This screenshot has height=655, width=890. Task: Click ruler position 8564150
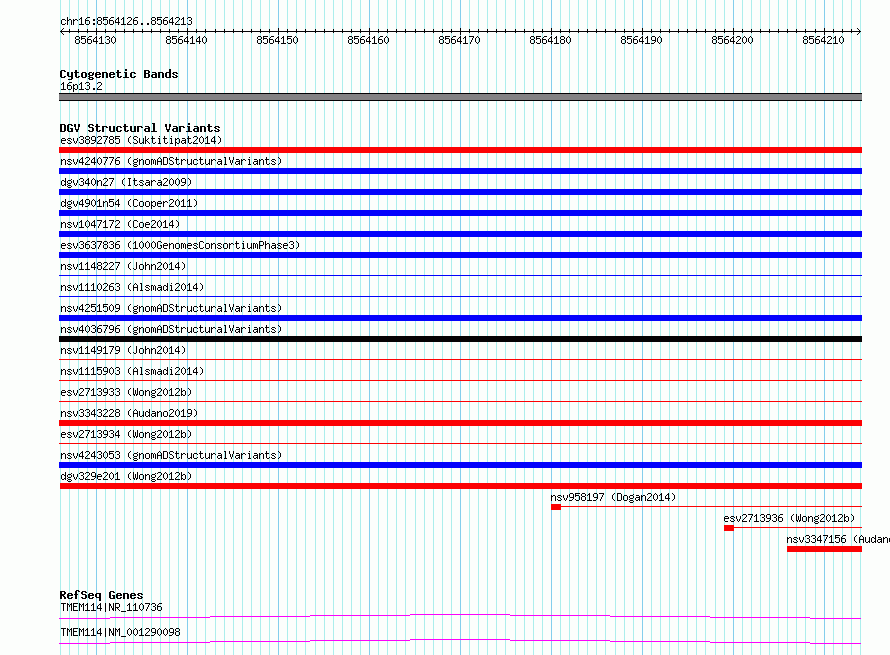[277, 40]
